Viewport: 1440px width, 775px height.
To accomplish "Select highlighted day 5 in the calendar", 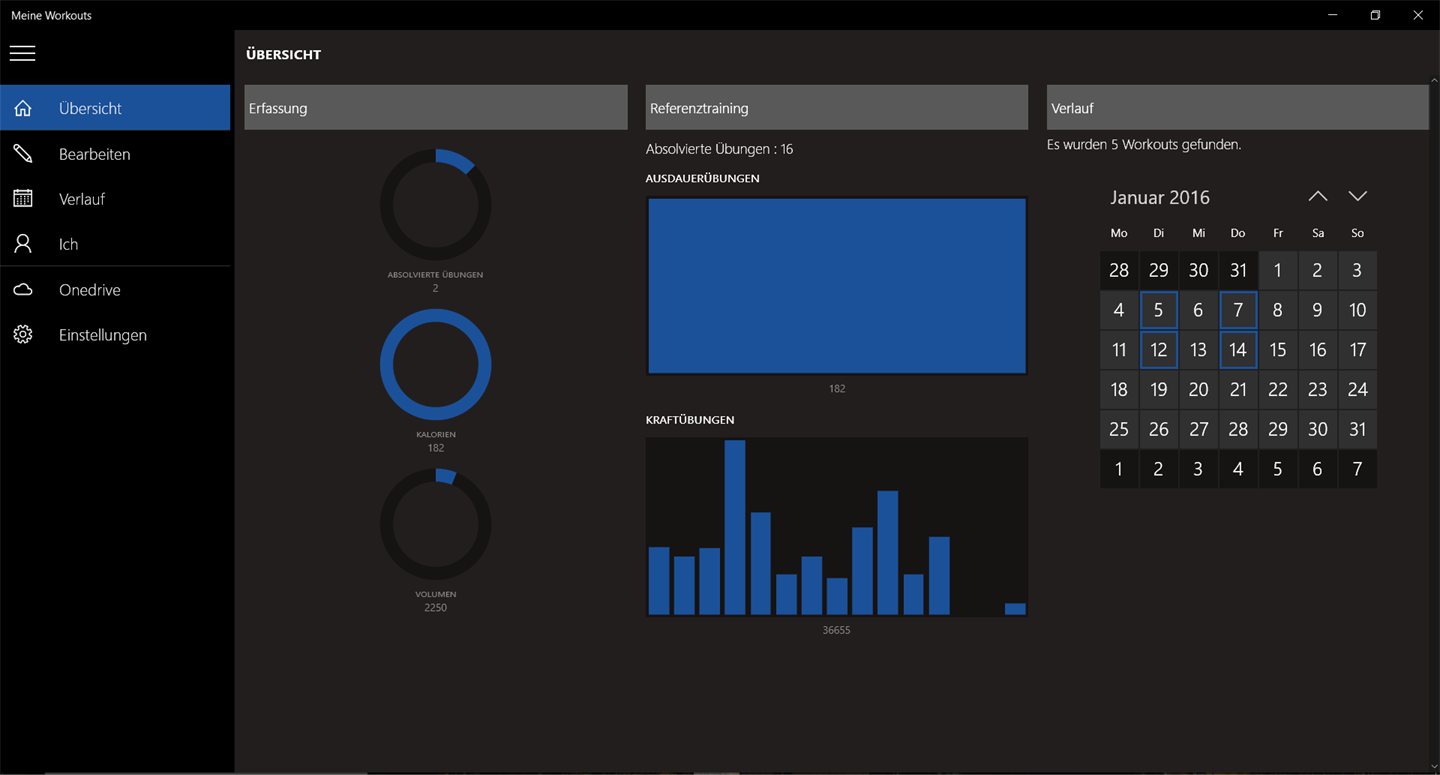I will pos(1158,310).
